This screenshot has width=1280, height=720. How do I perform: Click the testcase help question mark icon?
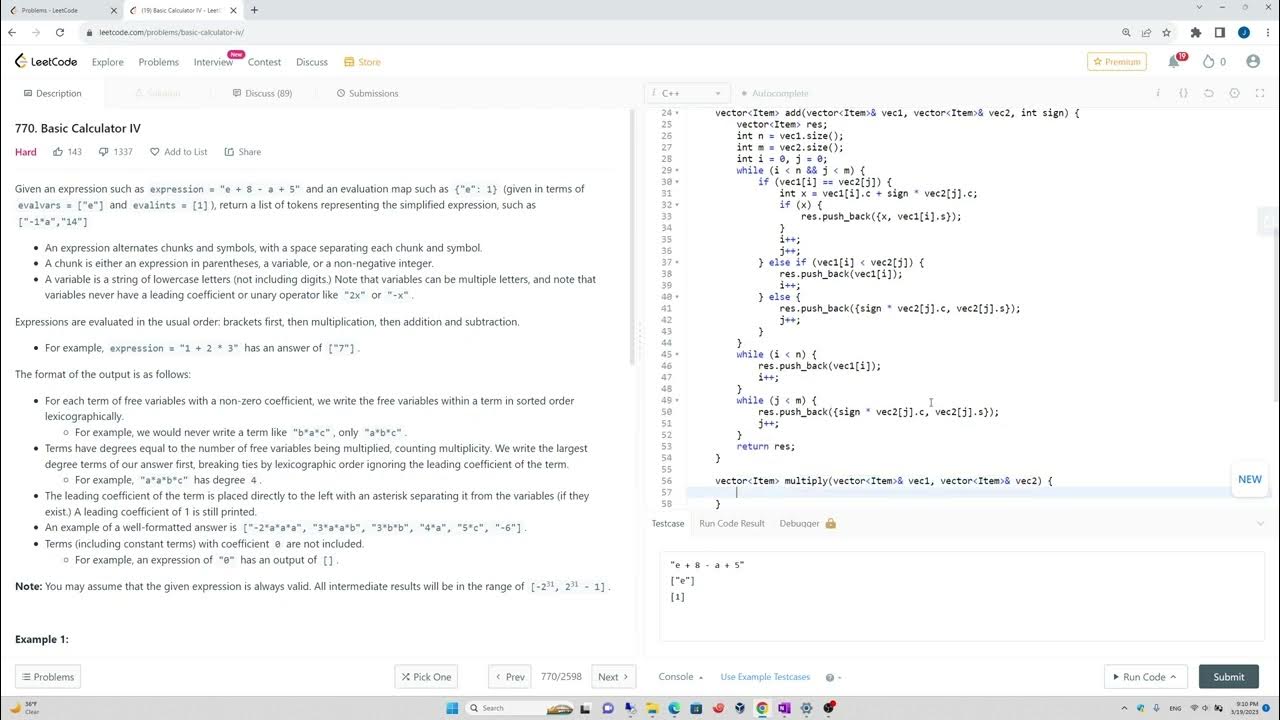coord(830,677)
